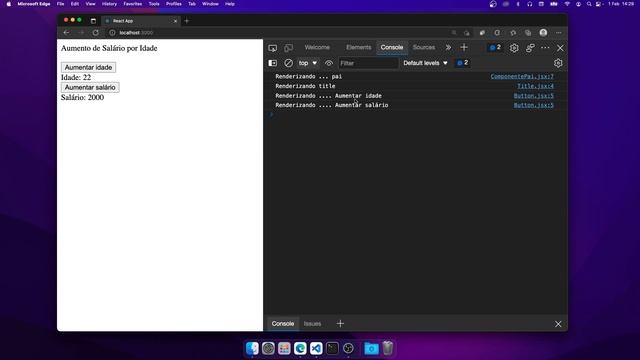The width and height of the screenshot is (640, 360).
Task: Open the Profiles menu
Action: 173,4
